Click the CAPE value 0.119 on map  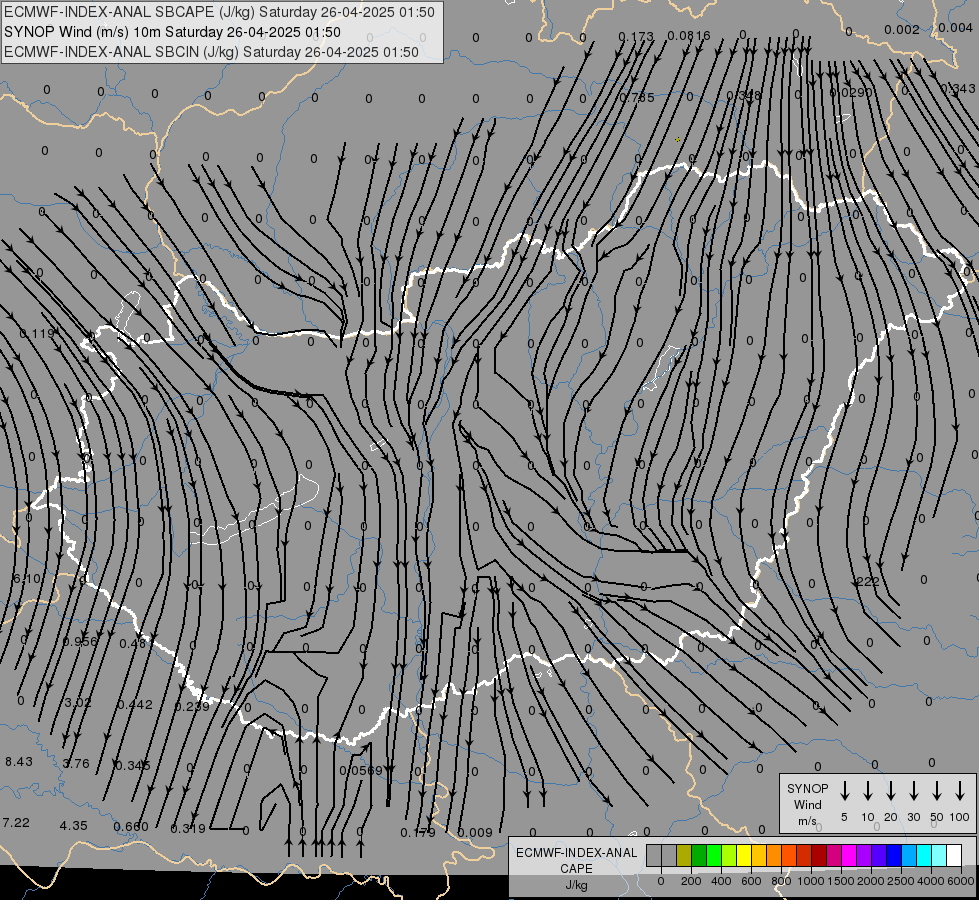37,333
